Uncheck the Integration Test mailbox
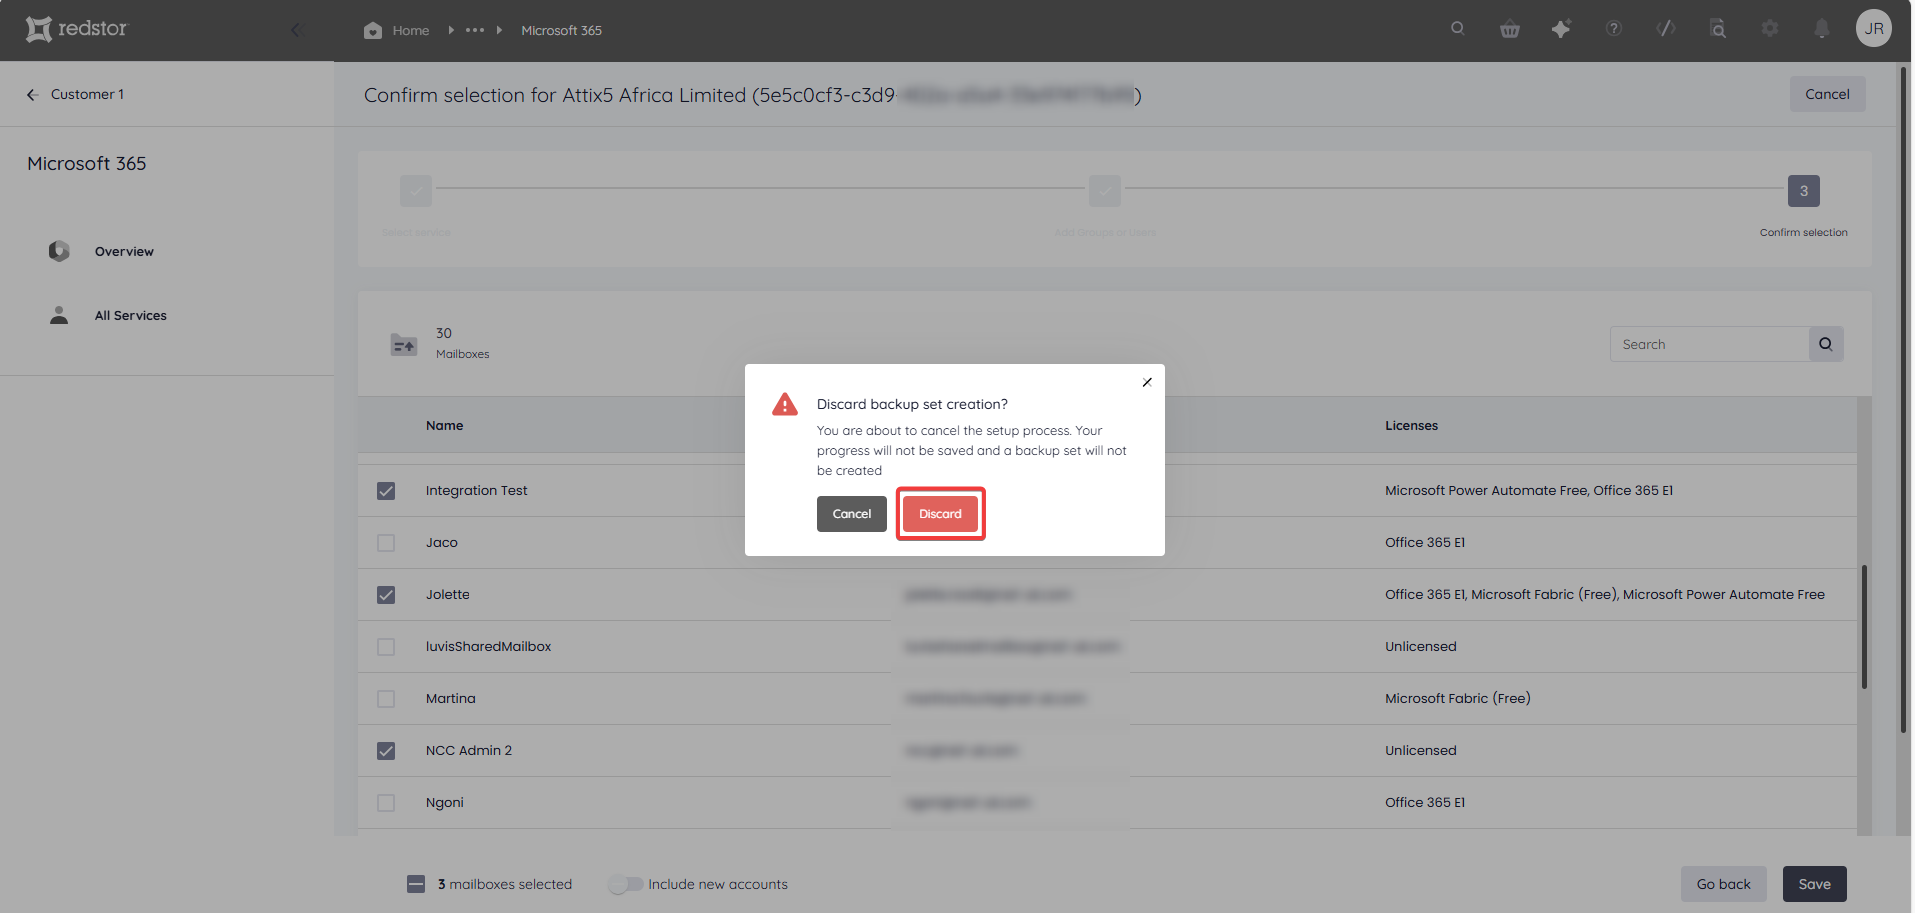Image resolution: width=1915 pixels, height=913 pixels. click(x=386, y=491)
